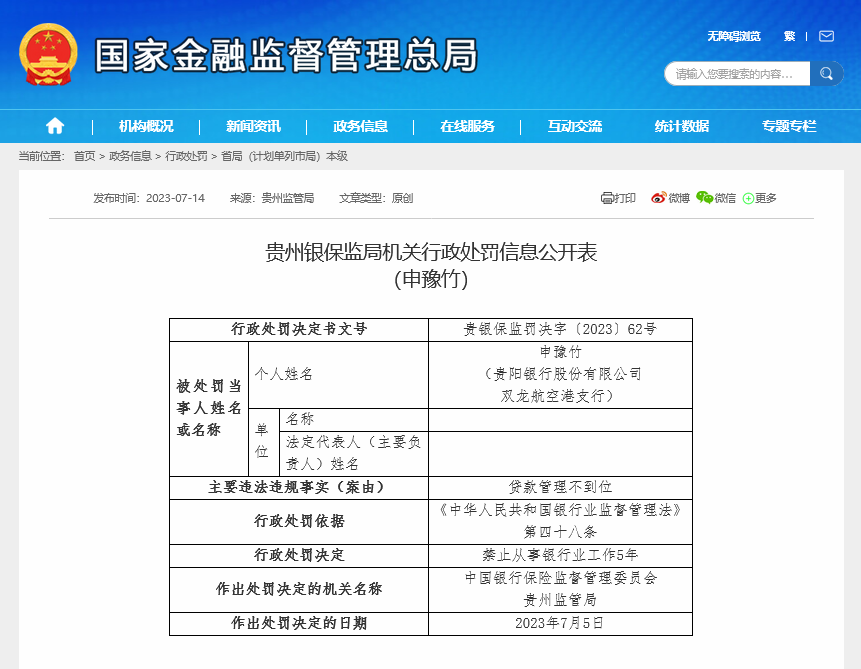Click the 微博 share text
This screenshot has height=669, width=861.
(679, 198)
